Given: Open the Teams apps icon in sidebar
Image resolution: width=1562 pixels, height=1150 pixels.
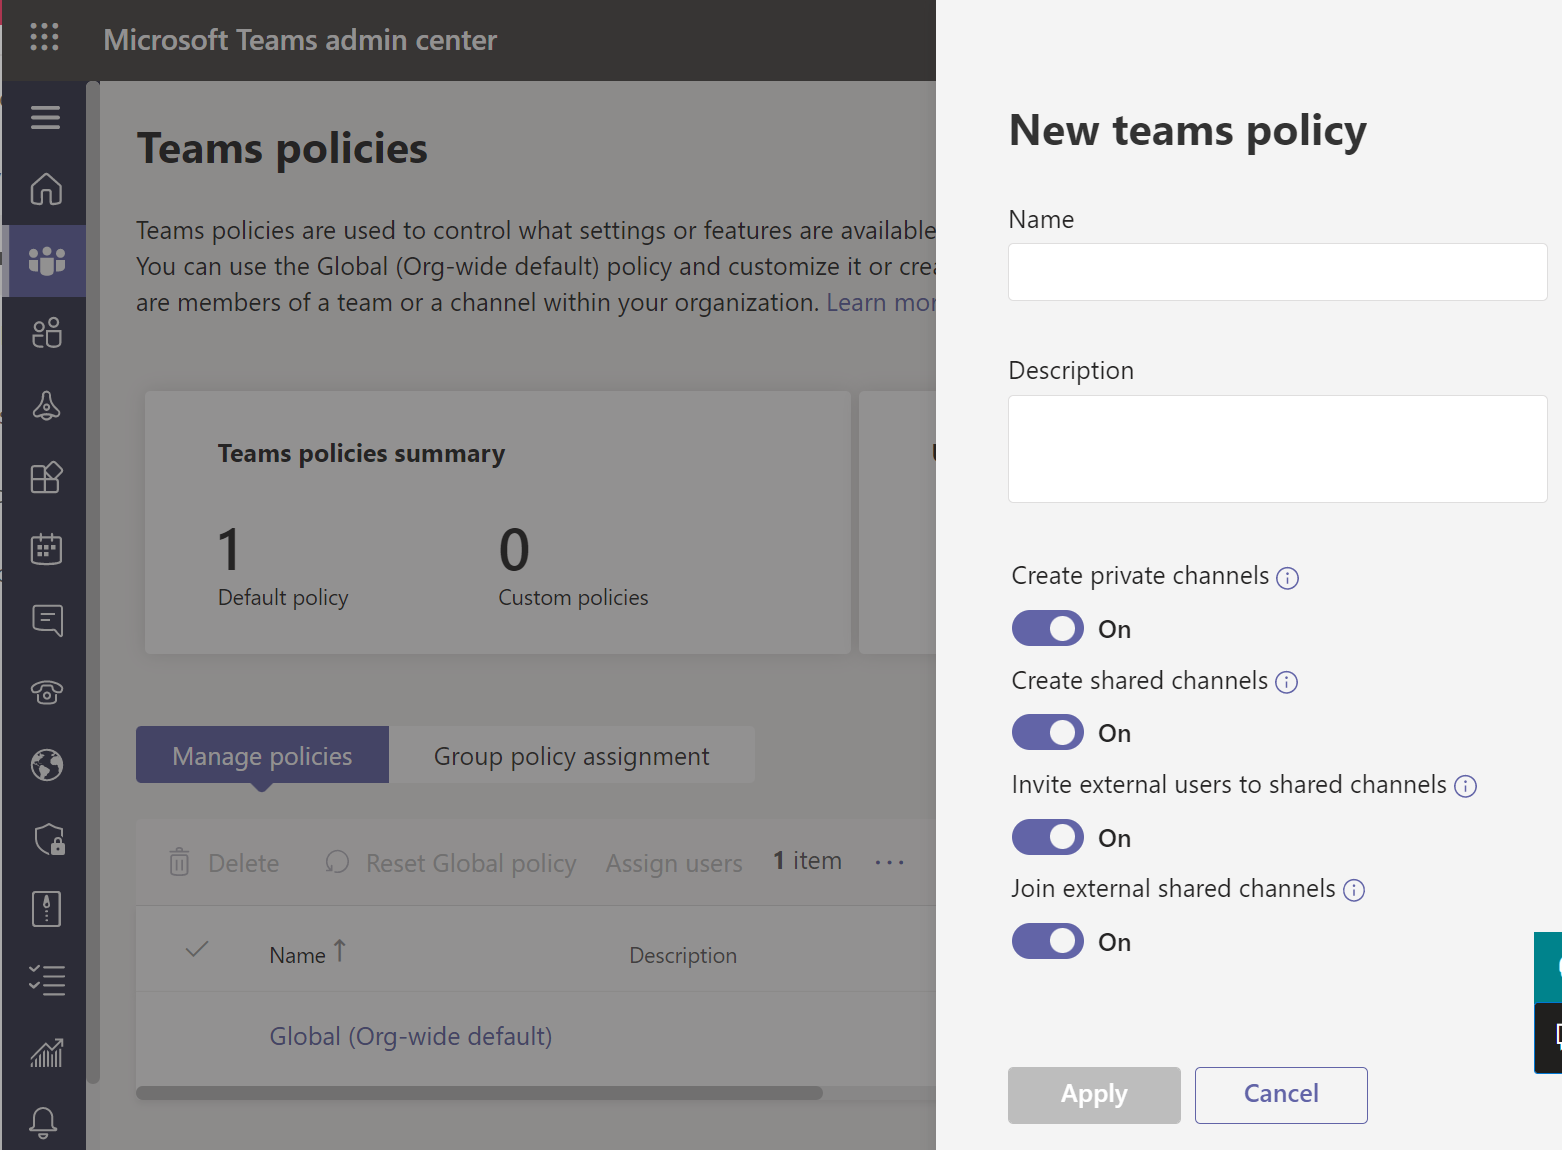Looking at the screenshot, I should tap(47, 477).
